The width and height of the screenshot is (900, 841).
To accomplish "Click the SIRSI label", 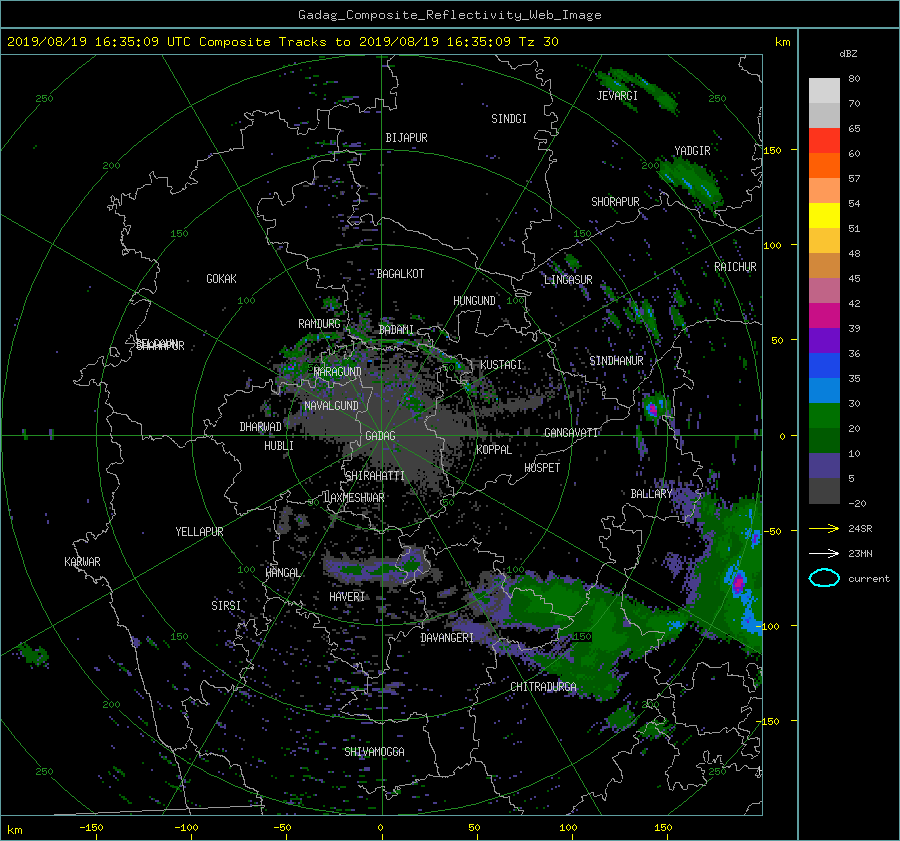I will click(x=226, y=606).
